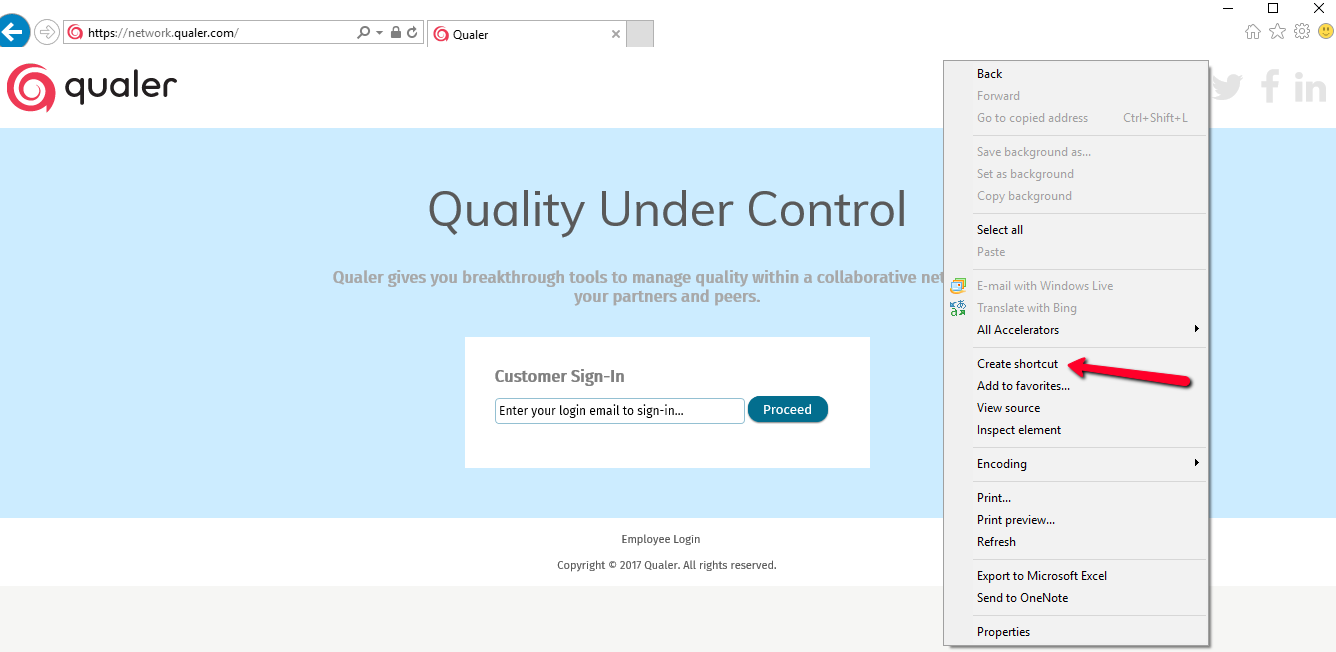Image resolution: width=1336 pixels, height=652 pixels.
Task: Choose Select all in the context menu
Action: (1077, 230)
